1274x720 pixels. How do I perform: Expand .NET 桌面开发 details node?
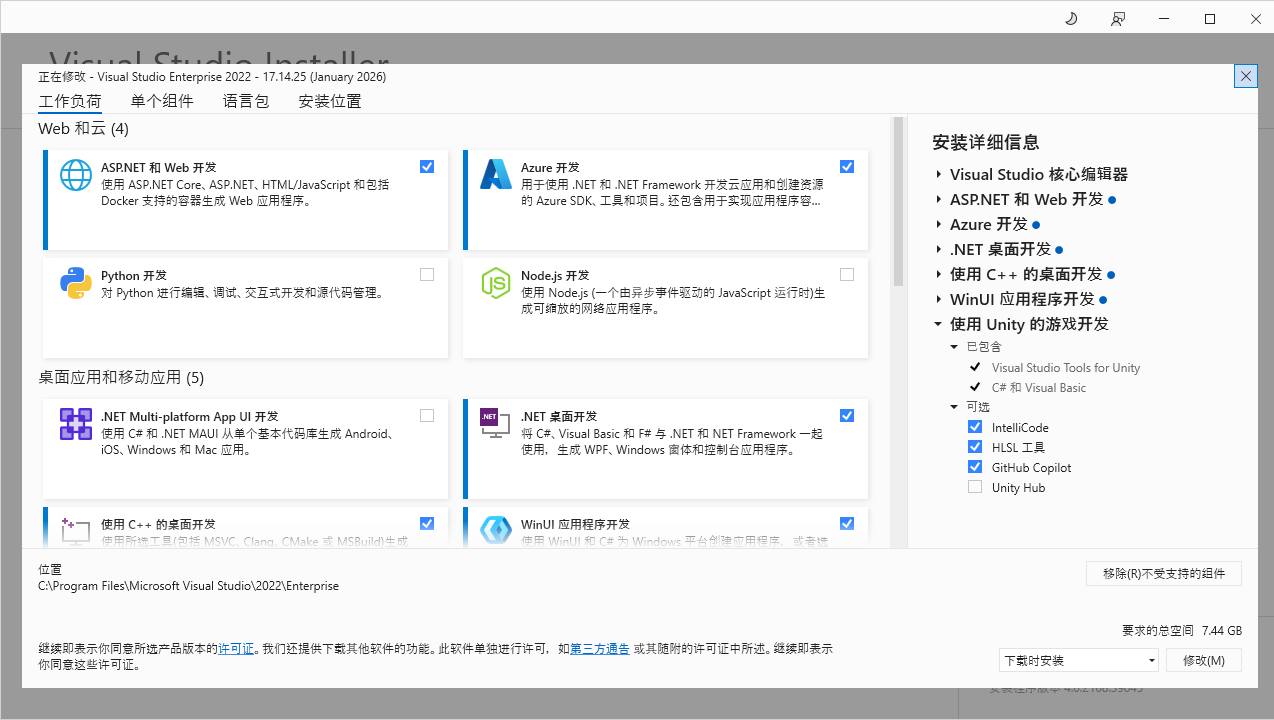tap(939, 249)
